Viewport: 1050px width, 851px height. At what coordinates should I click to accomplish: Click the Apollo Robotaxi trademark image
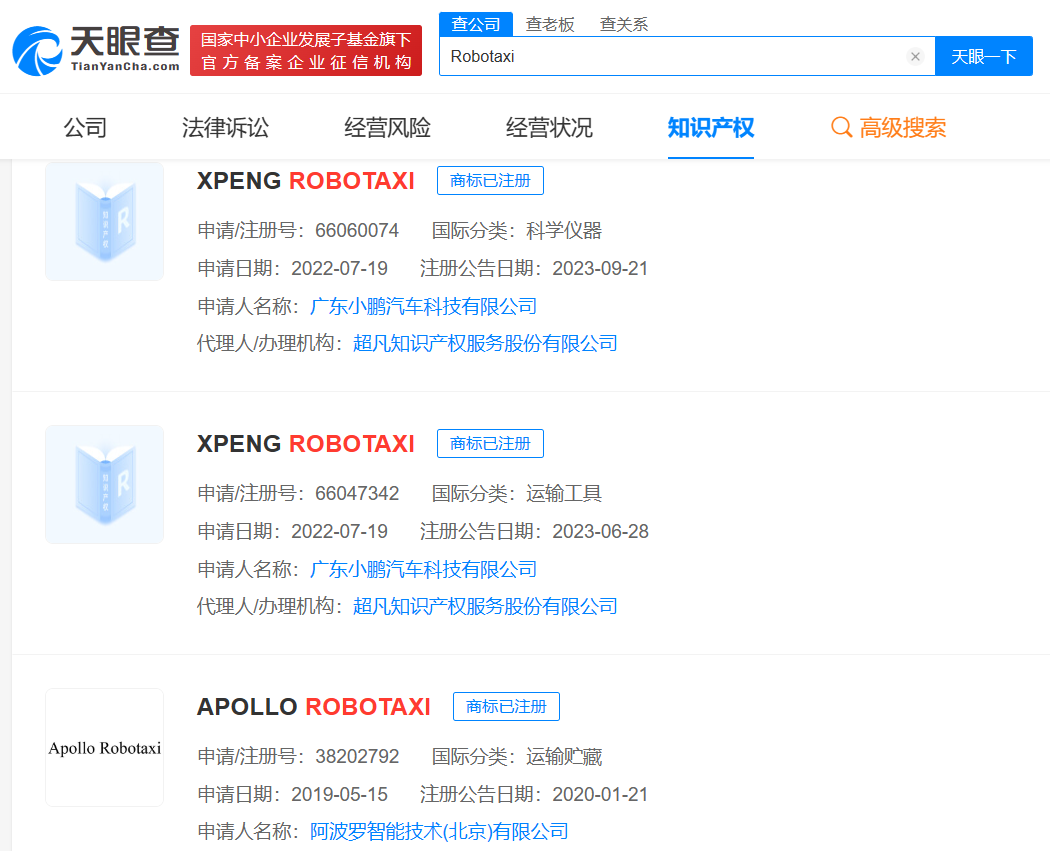pyautogui.click(x=104, y=747)
